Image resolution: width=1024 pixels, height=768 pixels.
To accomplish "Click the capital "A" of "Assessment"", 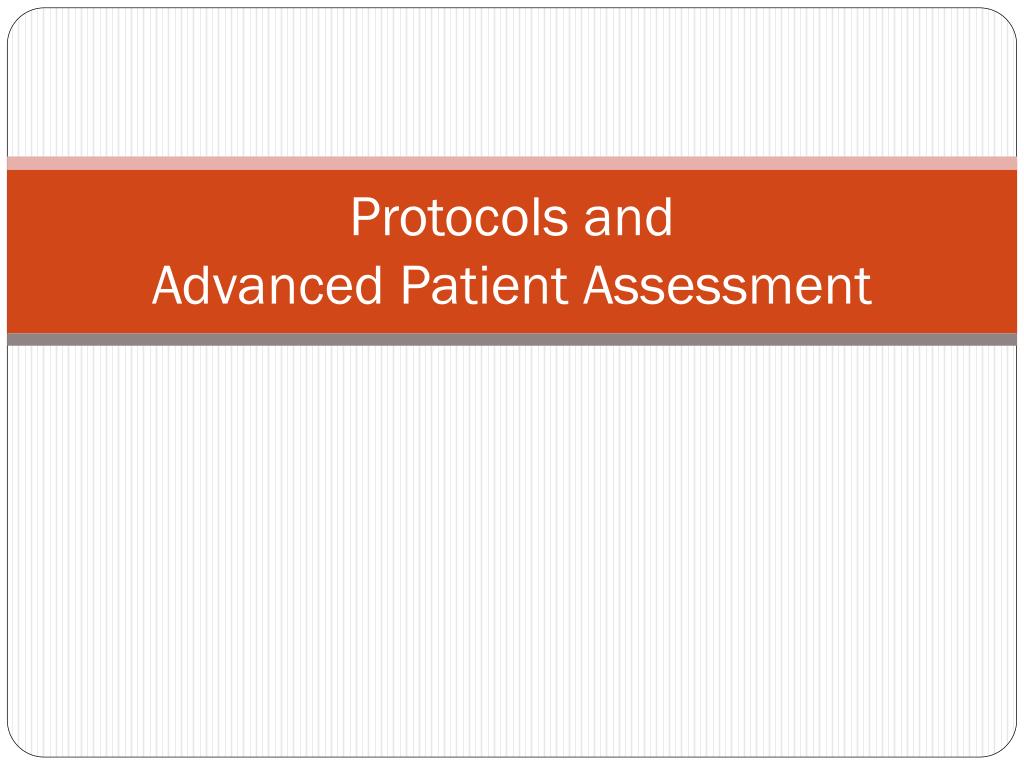I will click(x=601, y=285).
